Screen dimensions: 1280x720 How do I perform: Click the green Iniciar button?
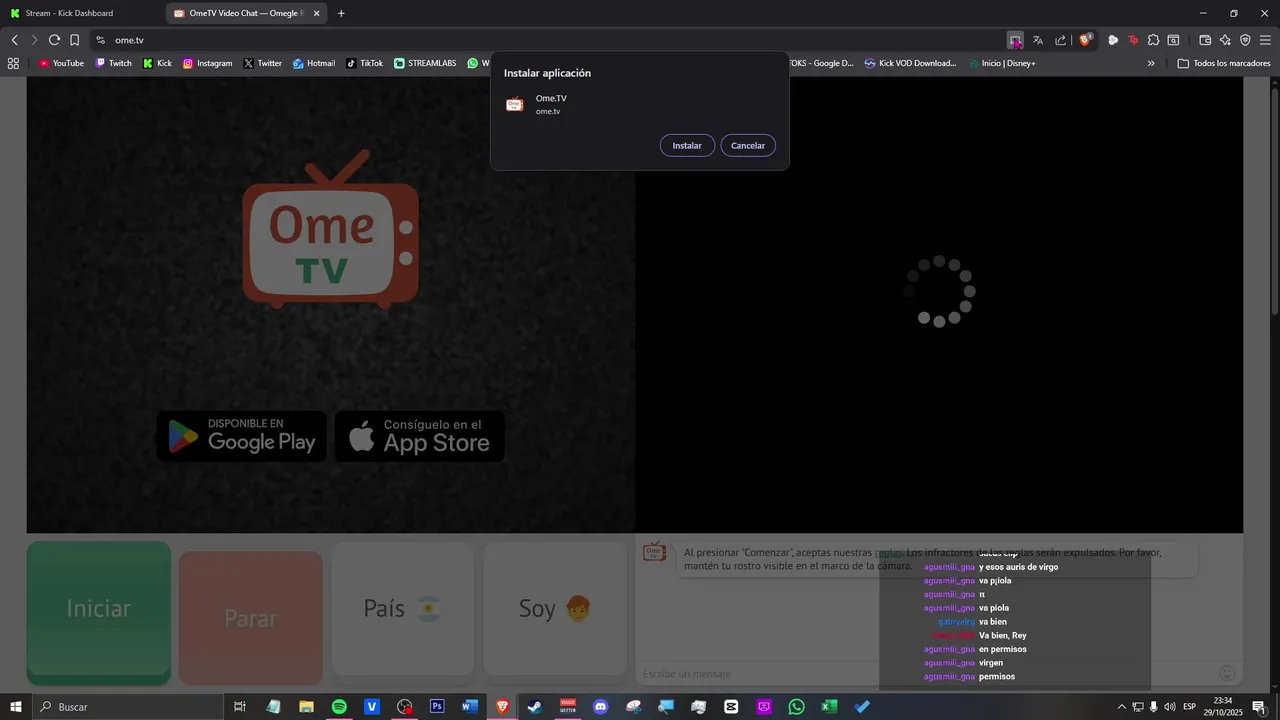[x=99, y=612]
